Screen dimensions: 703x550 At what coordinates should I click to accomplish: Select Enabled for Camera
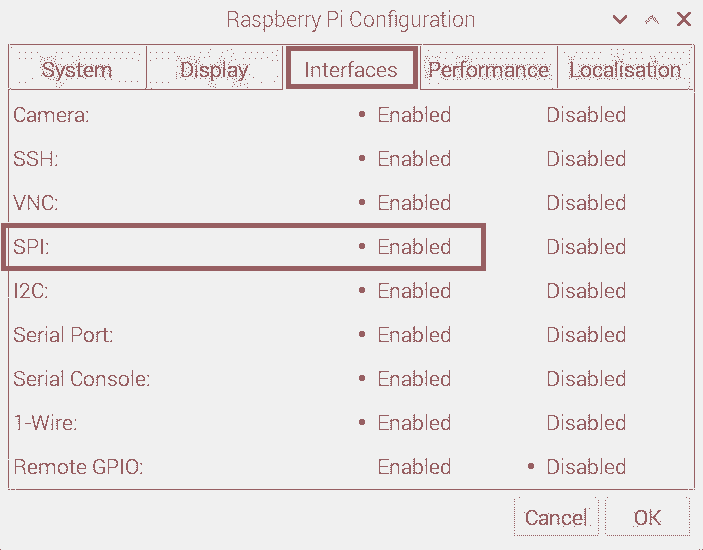(x=413, y=115)
